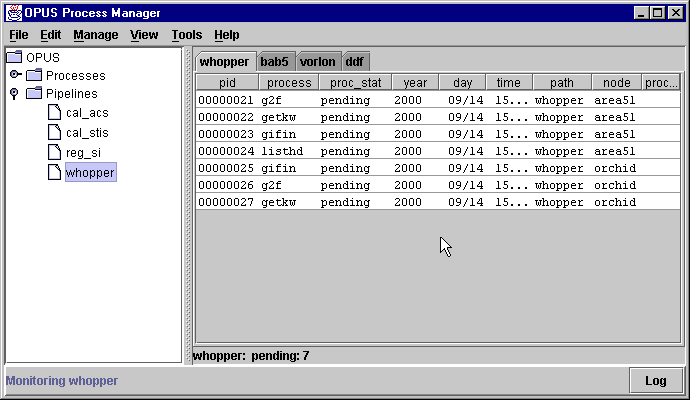Screen dimensions: 690x400
Task: Expand the Processes tree node
Action: [15, 75]
